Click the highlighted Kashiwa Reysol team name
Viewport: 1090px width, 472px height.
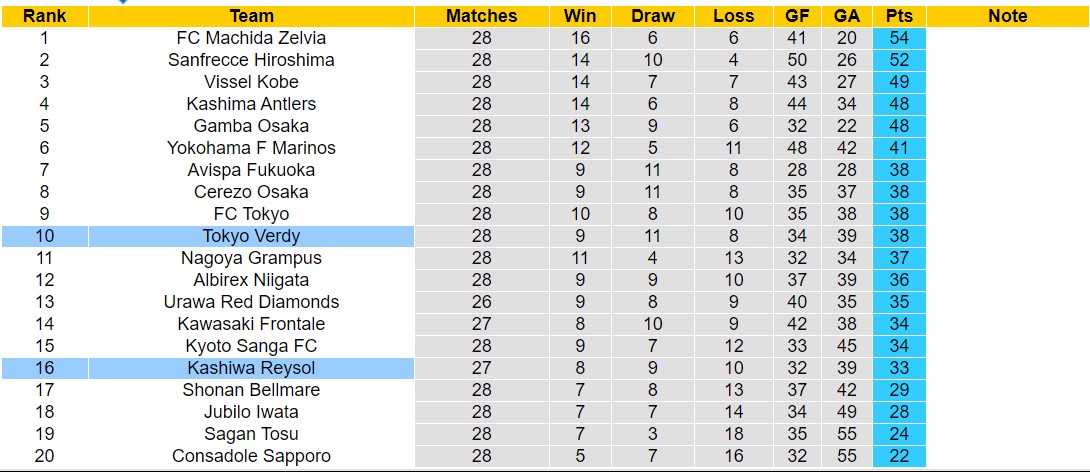251,368
